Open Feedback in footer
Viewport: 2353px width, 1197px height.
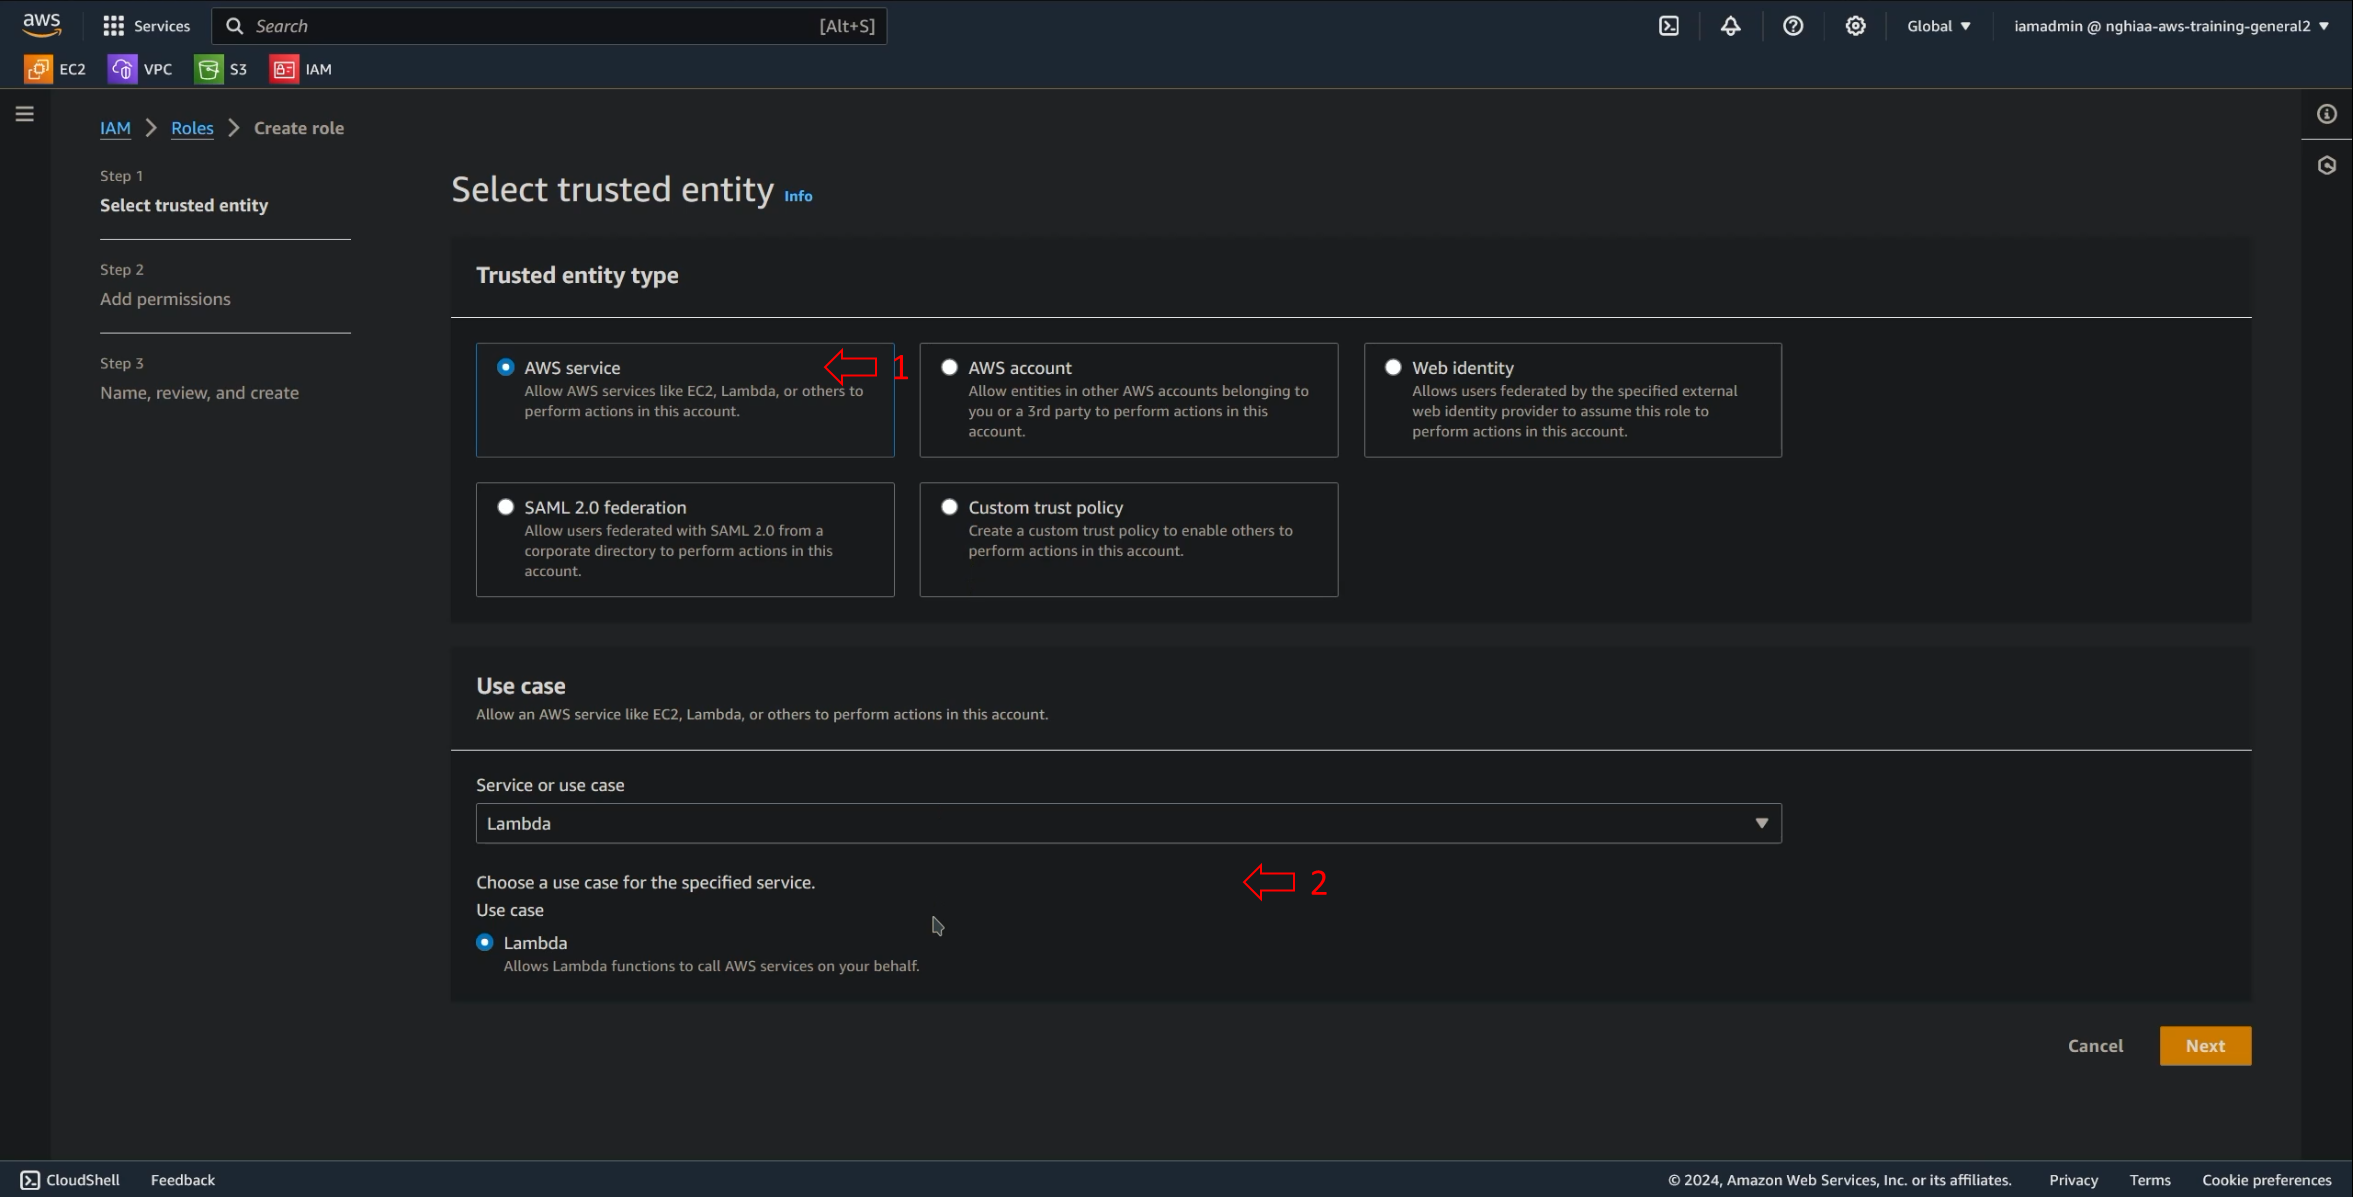pyautogui.click(x=183, y=1180)
